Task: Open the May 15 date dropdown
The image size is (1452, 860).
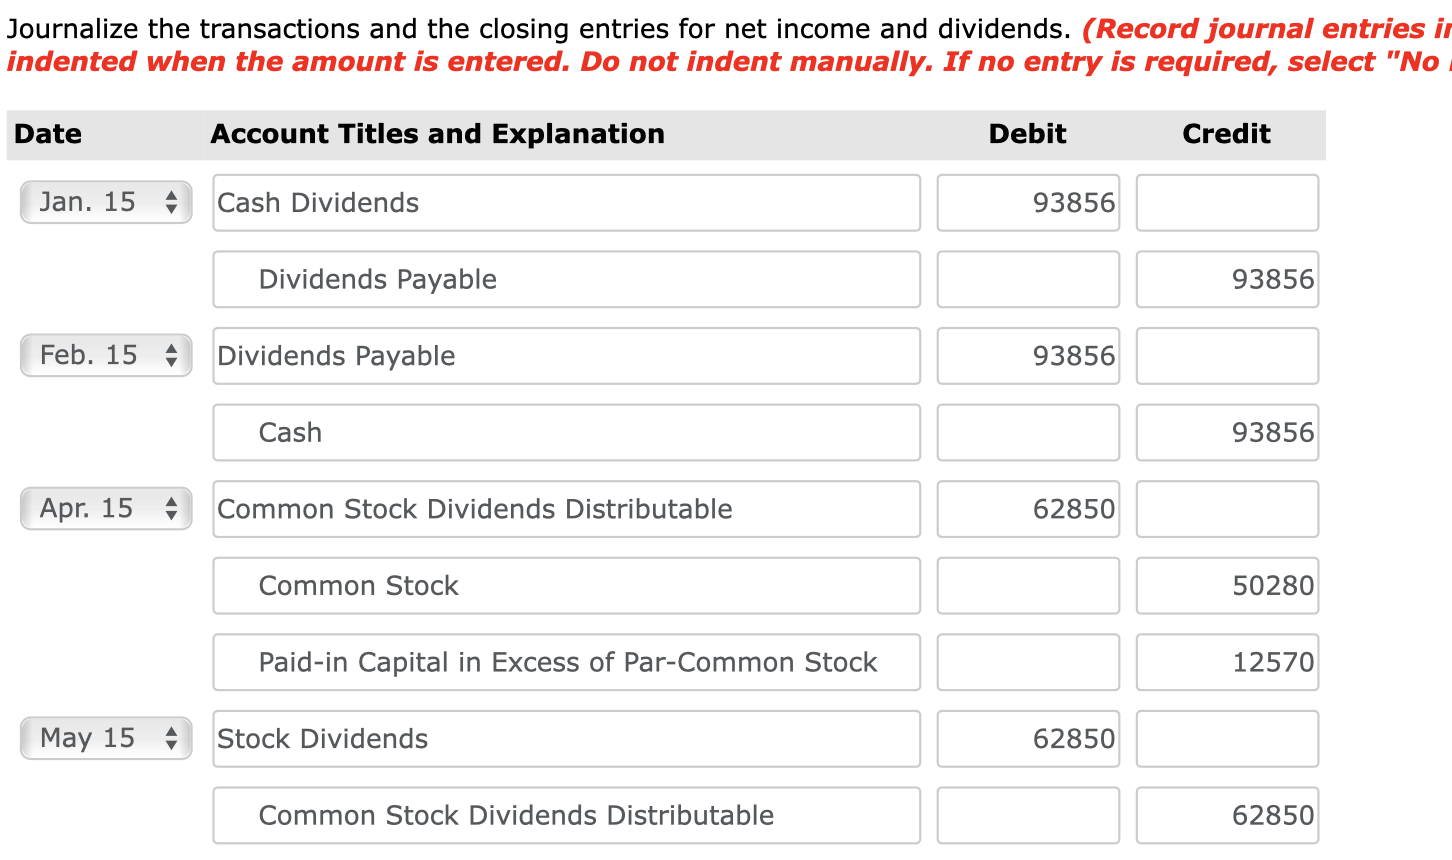Action: tap(105, 738)
